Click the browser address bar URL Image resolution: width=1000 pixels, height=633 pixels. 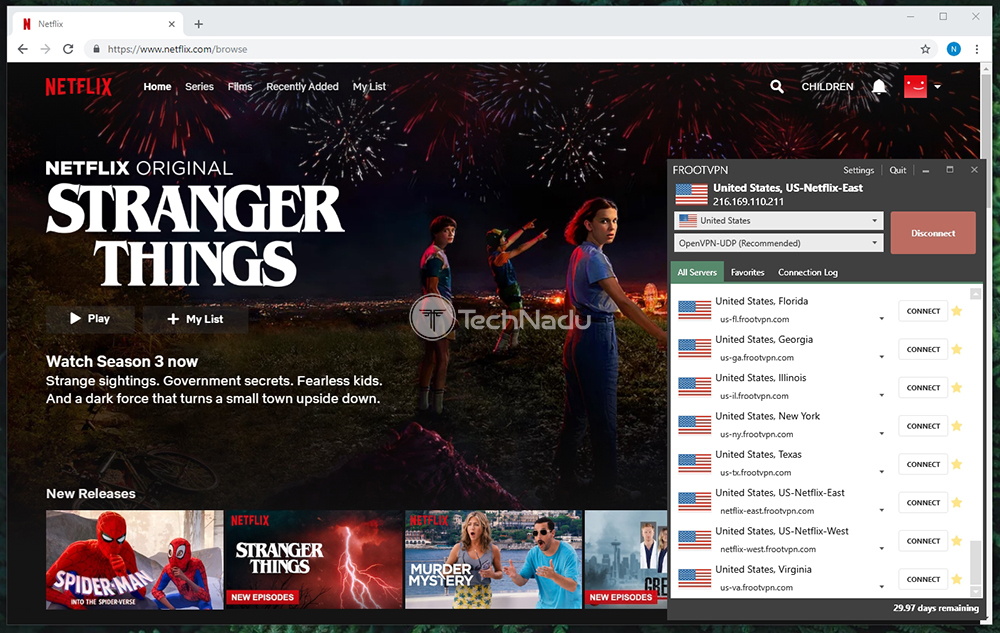pyautogui.click(x=177, y=49)
